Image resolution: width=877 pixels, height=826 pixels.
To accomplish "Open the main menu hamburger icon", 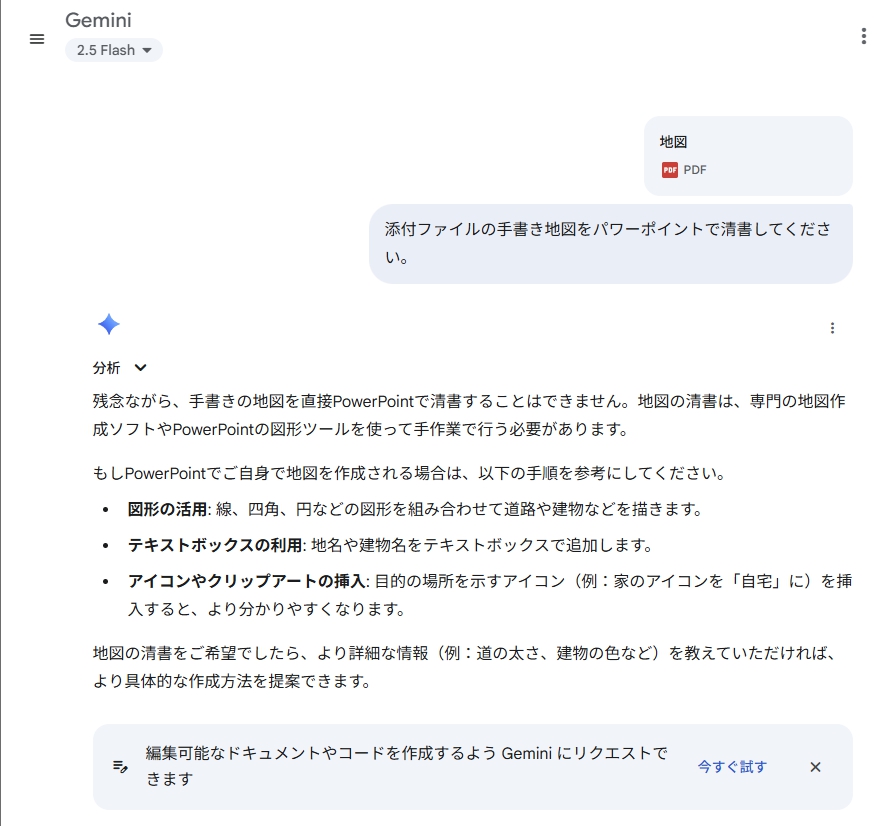I will [37, 39].
